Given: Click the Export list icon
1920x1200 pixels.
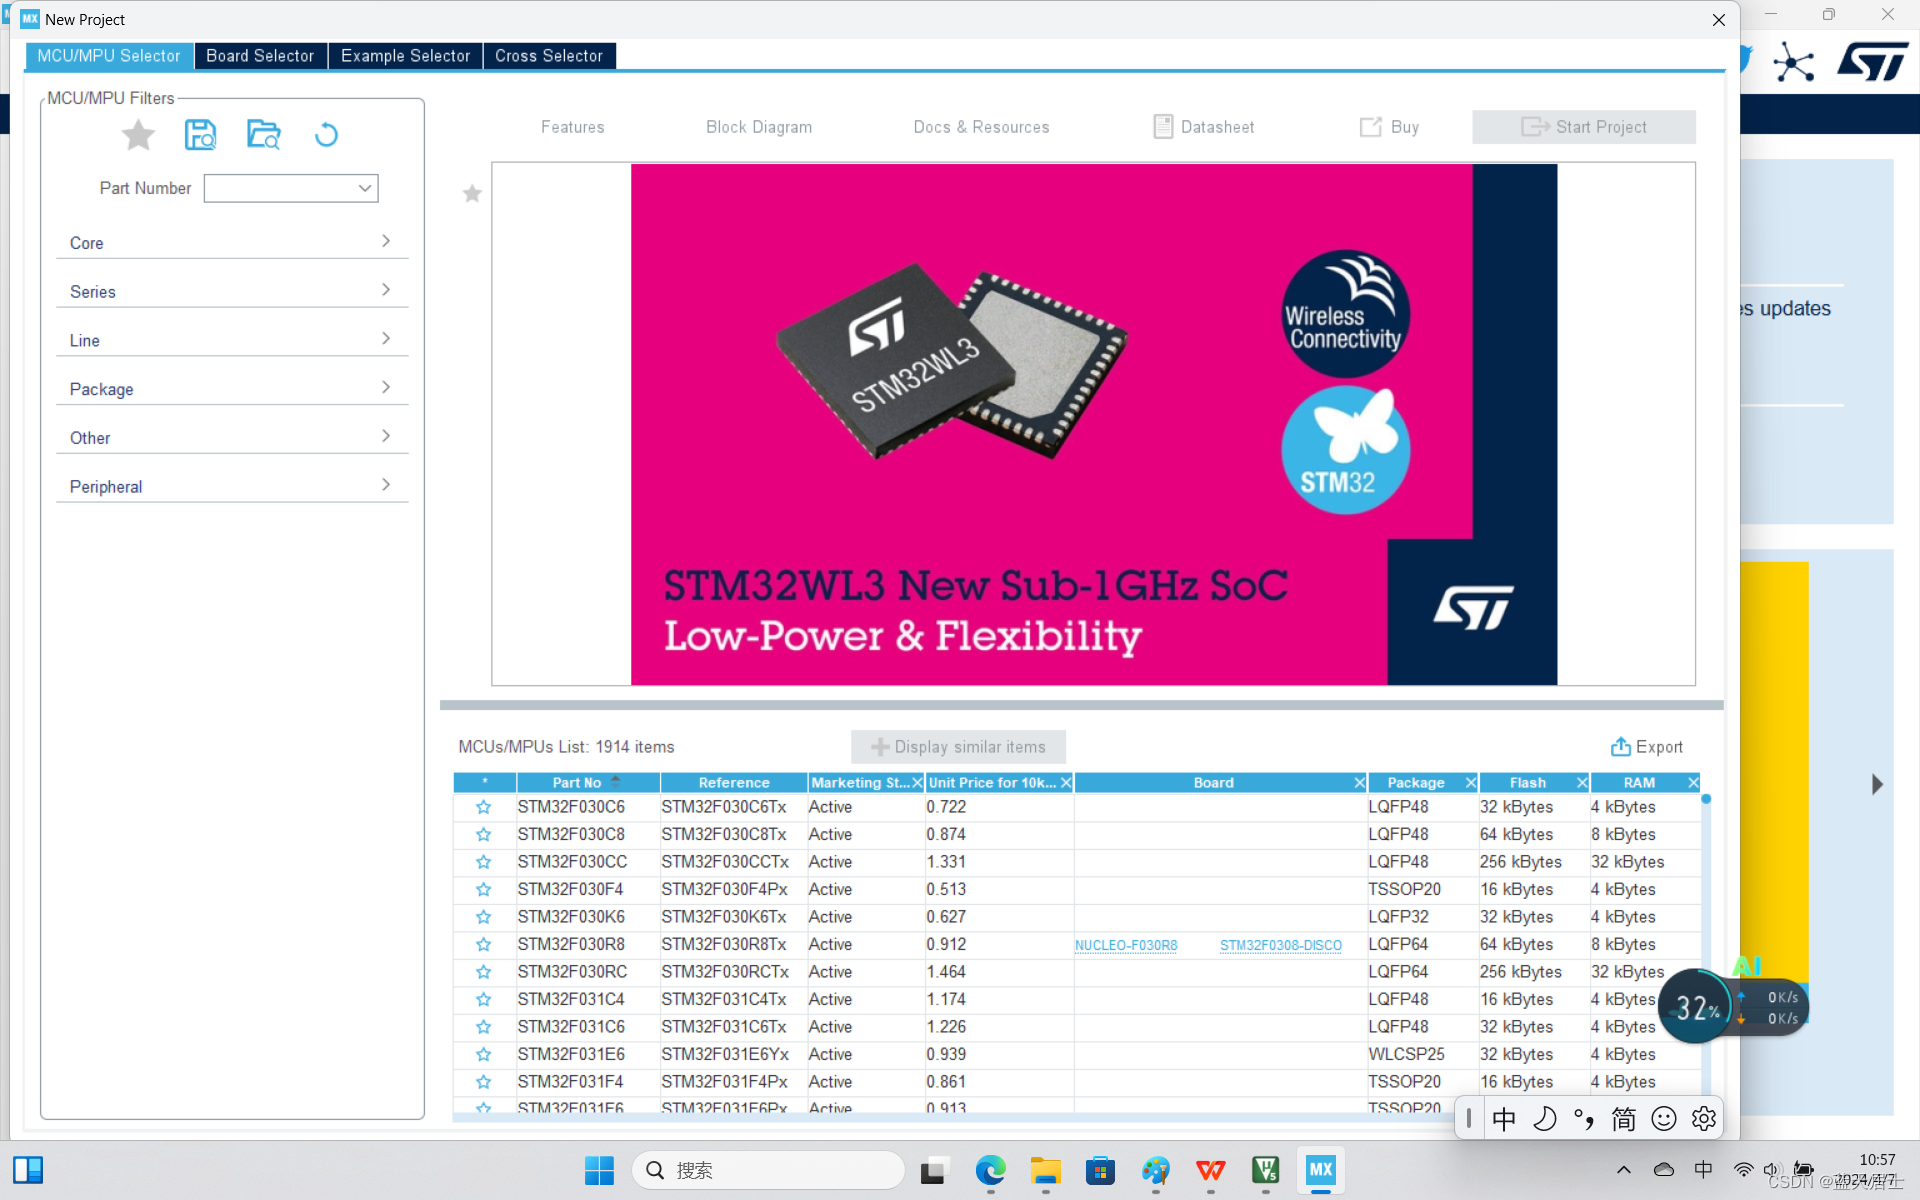Looking at the screenshot, I should 1620,747.
